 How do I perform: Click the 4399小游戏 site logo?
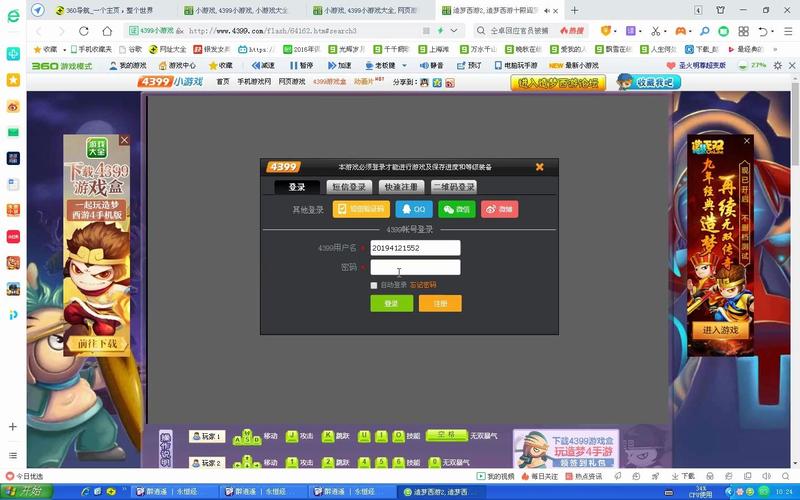click(170, 82)
